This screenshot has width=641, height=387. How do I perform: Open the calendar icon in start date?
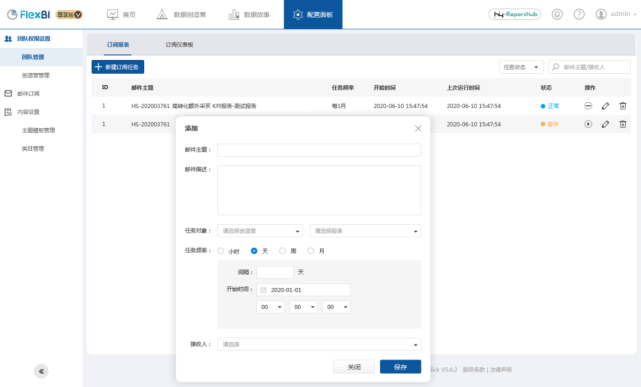coord(263,290)
